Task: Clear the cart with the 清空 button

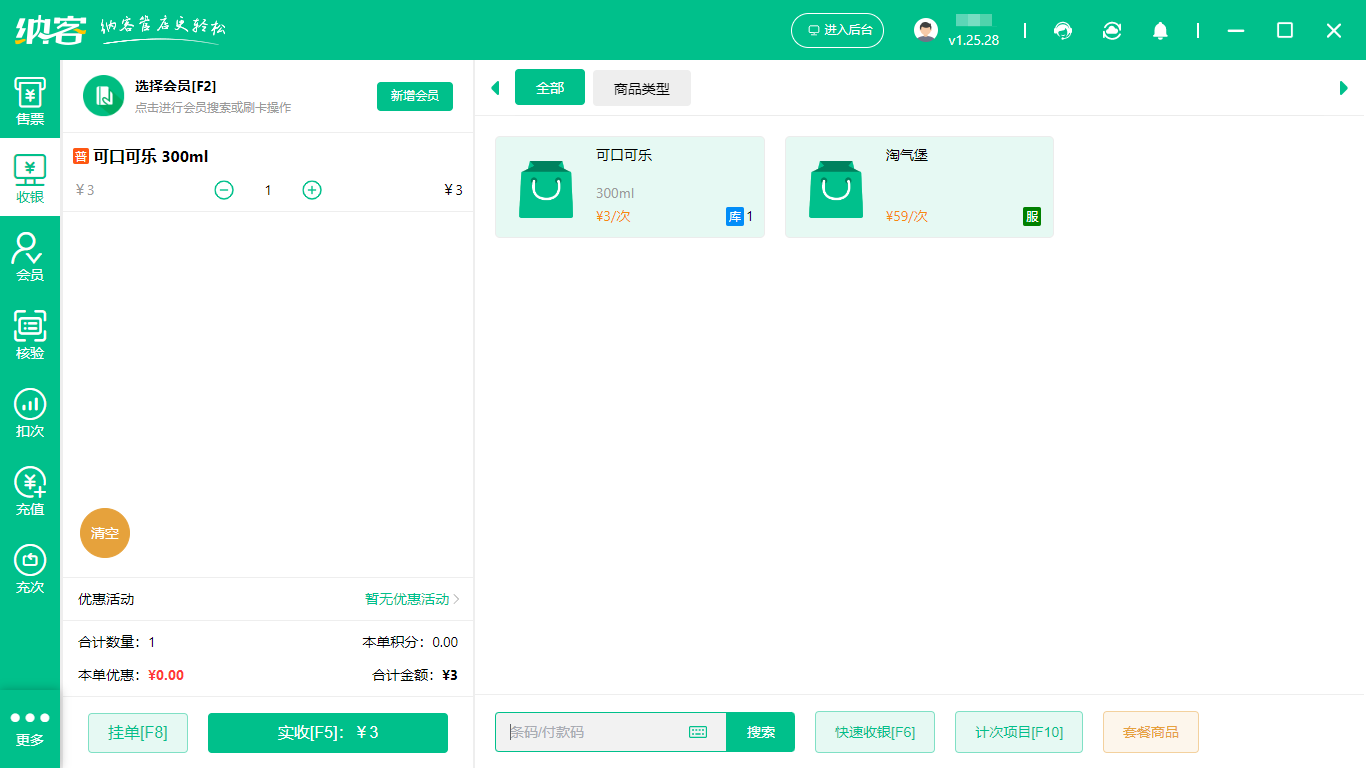Action: pyautogui.click(x=104, y=533)
